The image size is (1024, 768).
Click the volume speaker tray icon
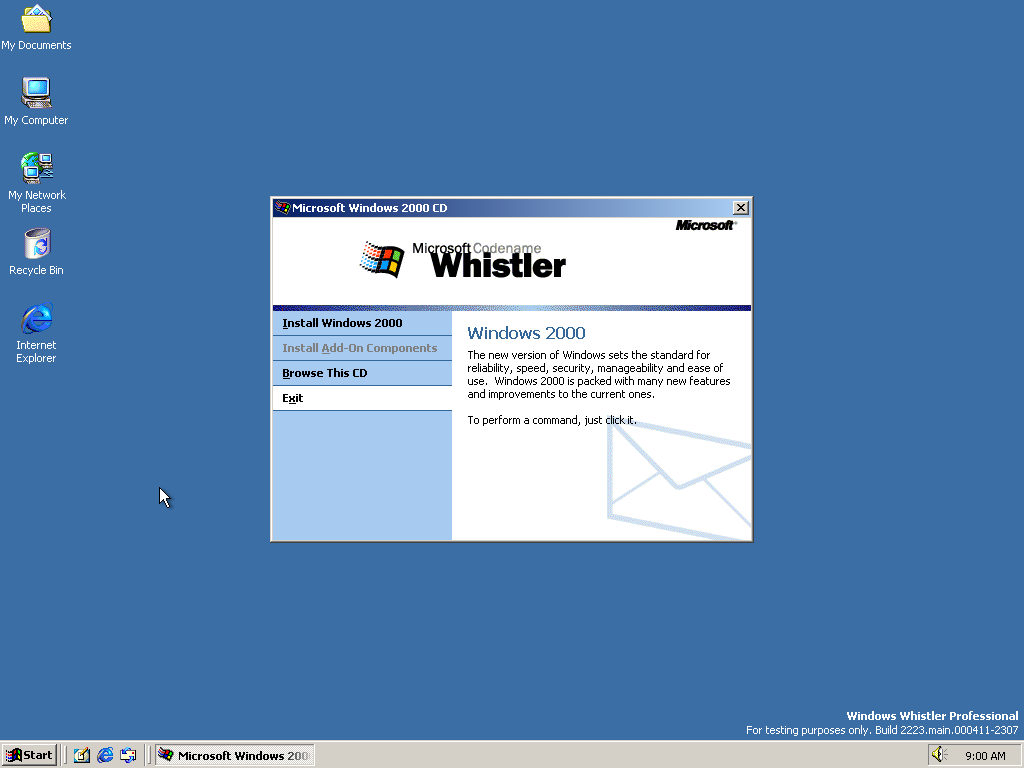pyautogui.click(x=938, y=755)
